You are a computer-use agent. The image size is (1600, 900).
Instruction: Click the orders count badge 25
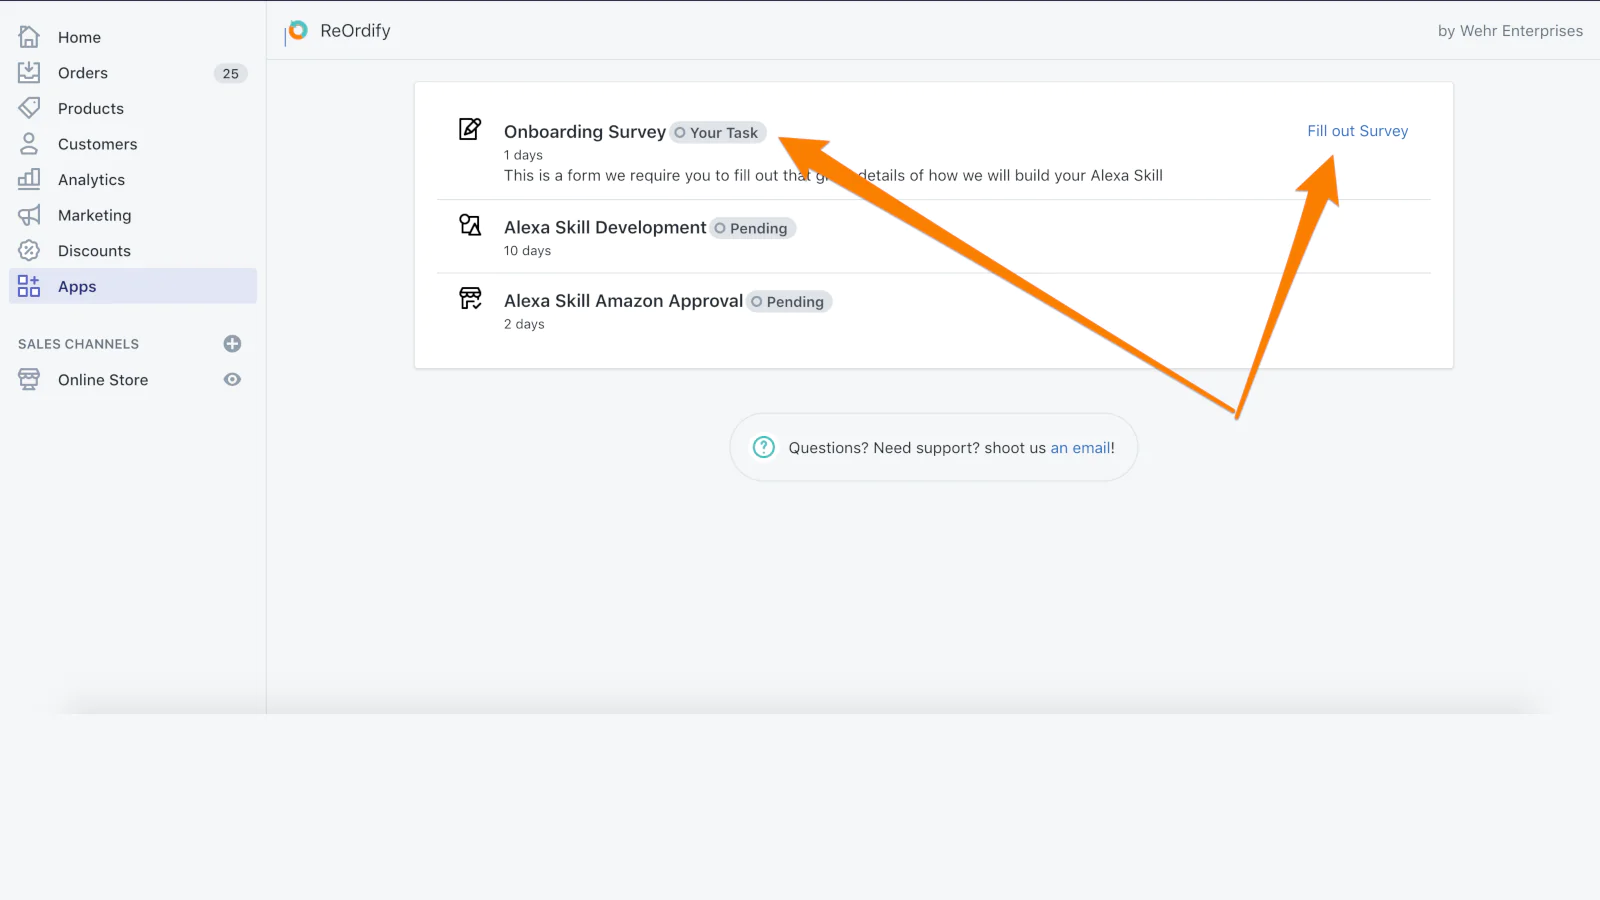click(x=231, y=73)
